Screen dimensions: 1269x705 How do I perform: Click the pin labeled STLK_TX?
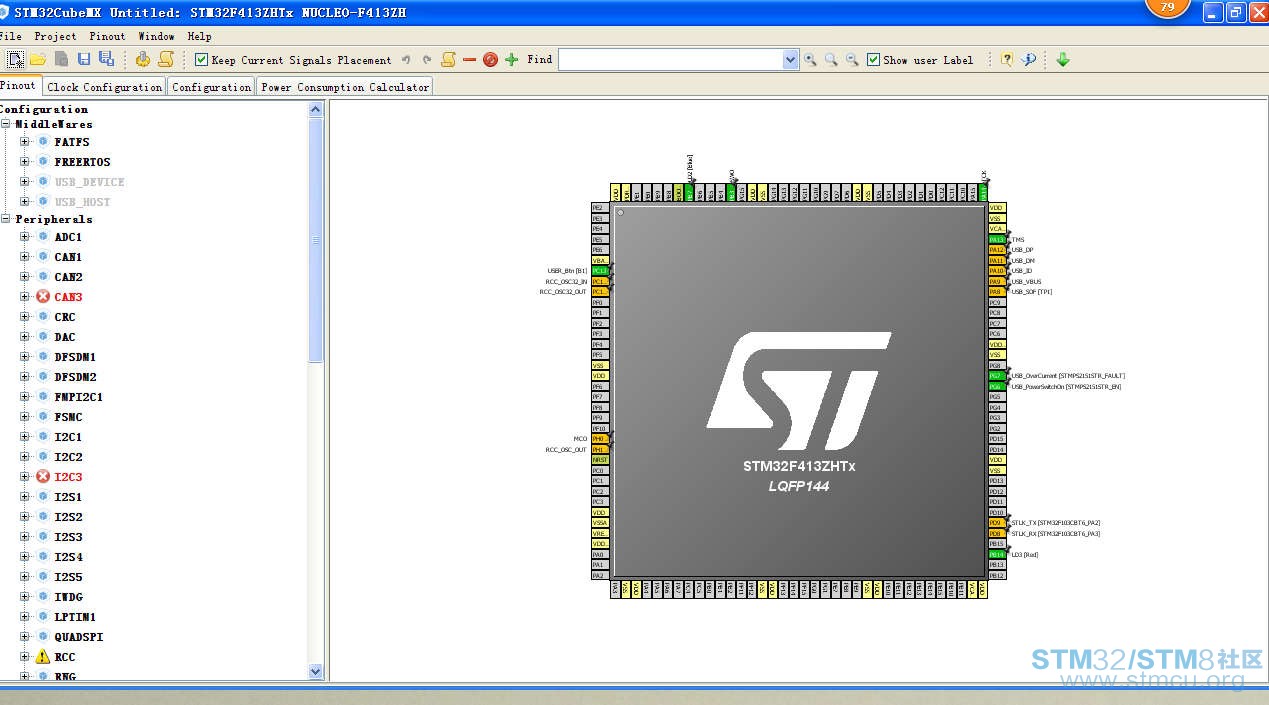click(996, 523)
